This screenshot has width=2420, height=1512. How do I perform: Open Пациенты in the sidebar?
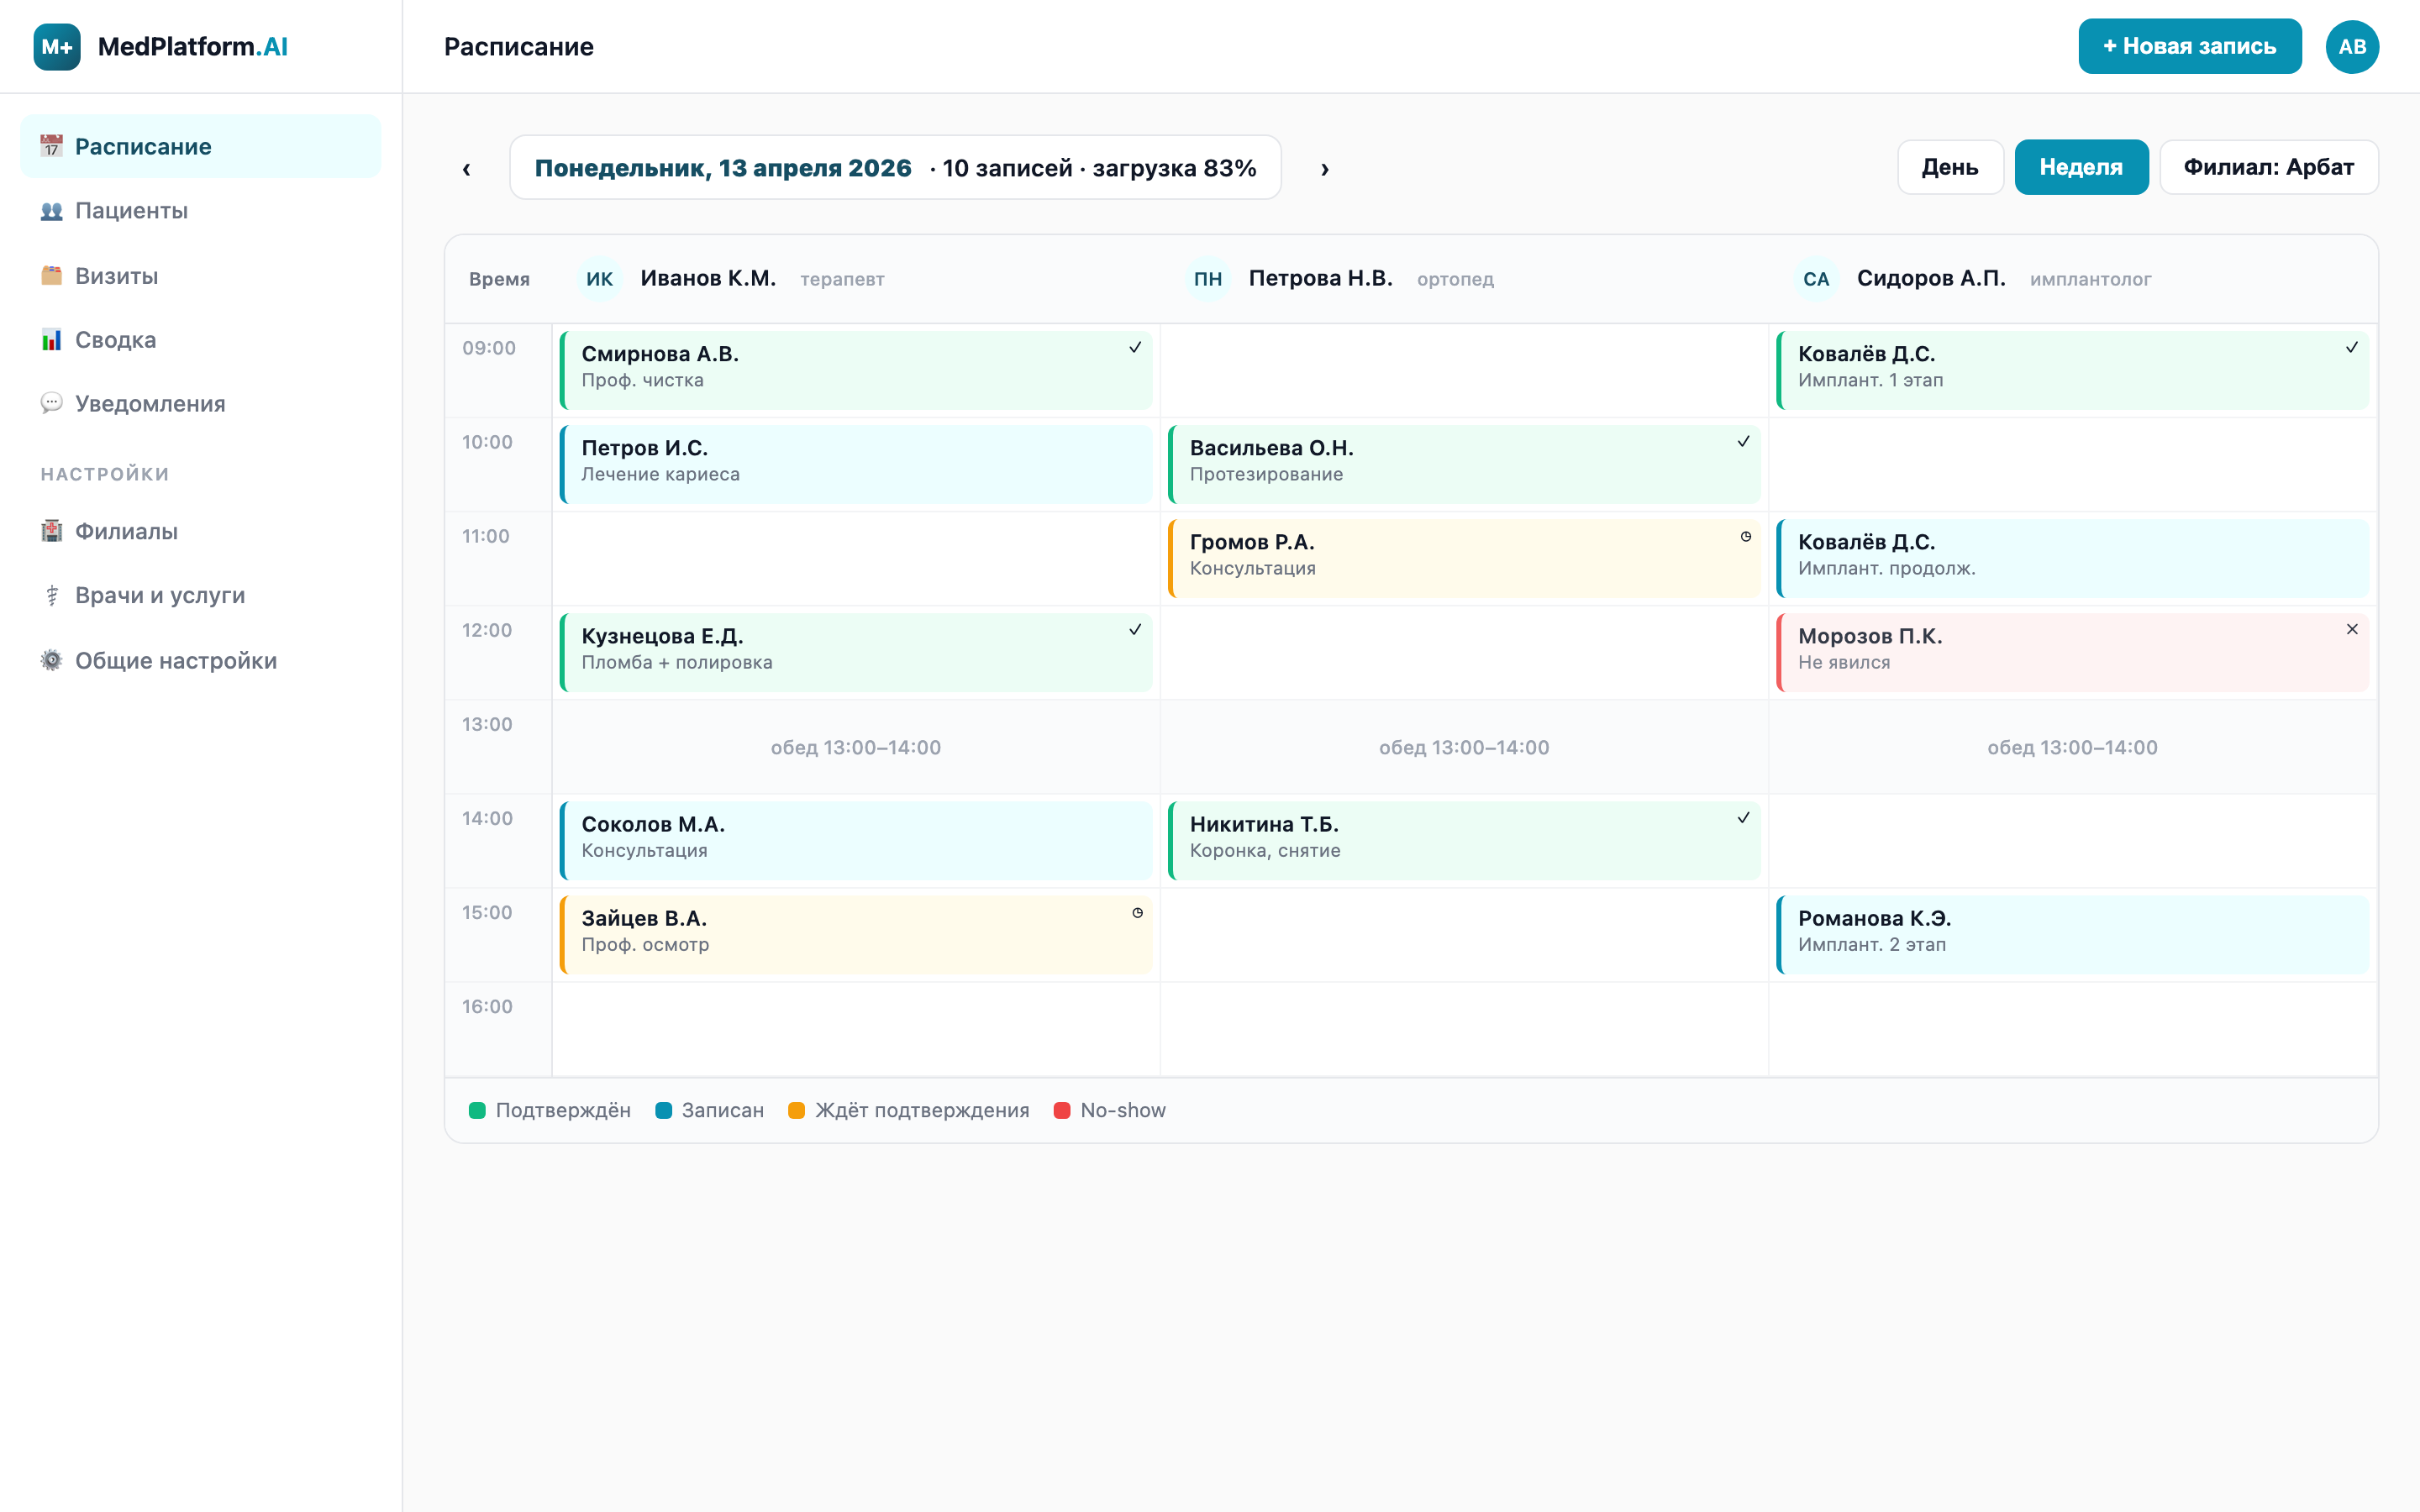pos(201,211)
